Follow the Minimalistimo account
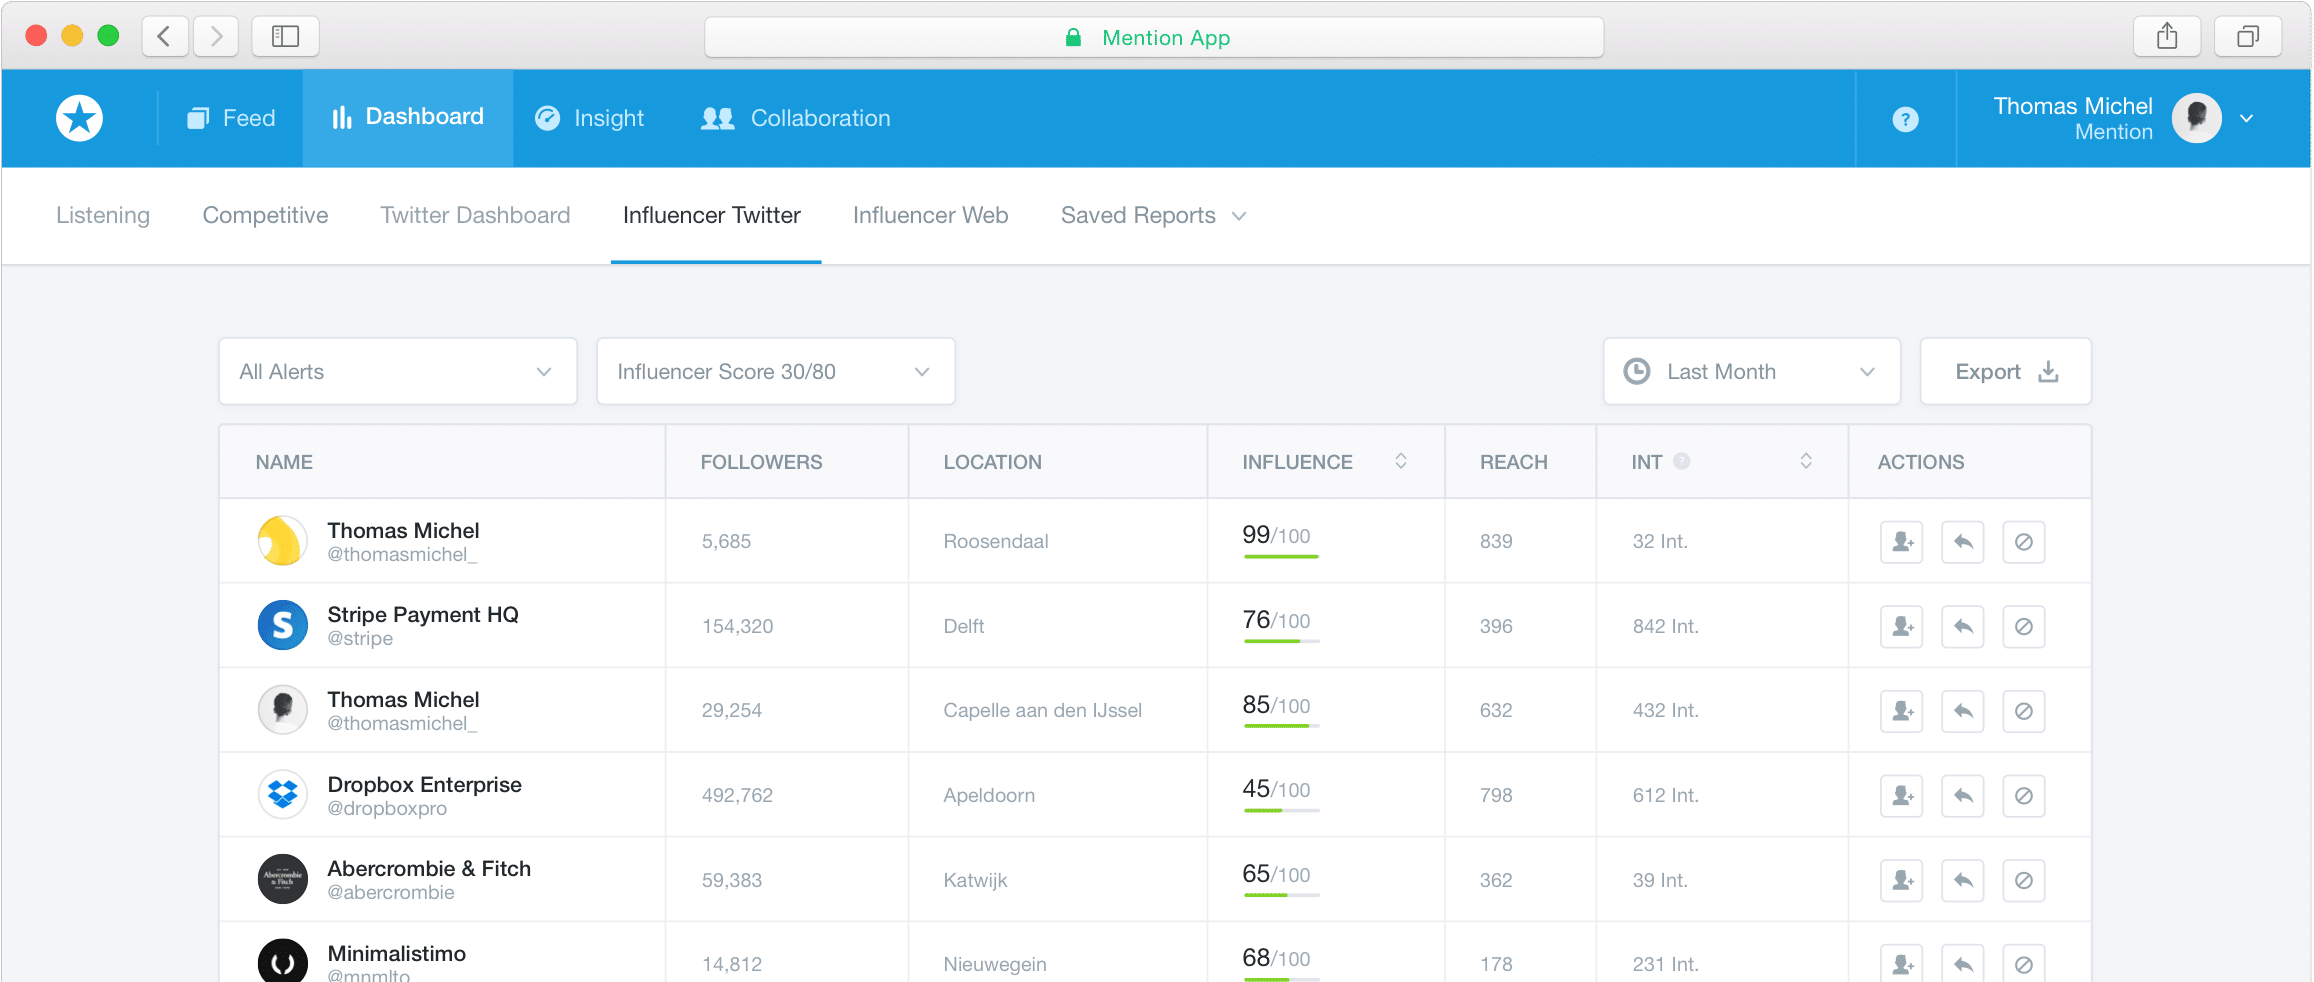2314x982 pixels. click(x=1902, y=964)
